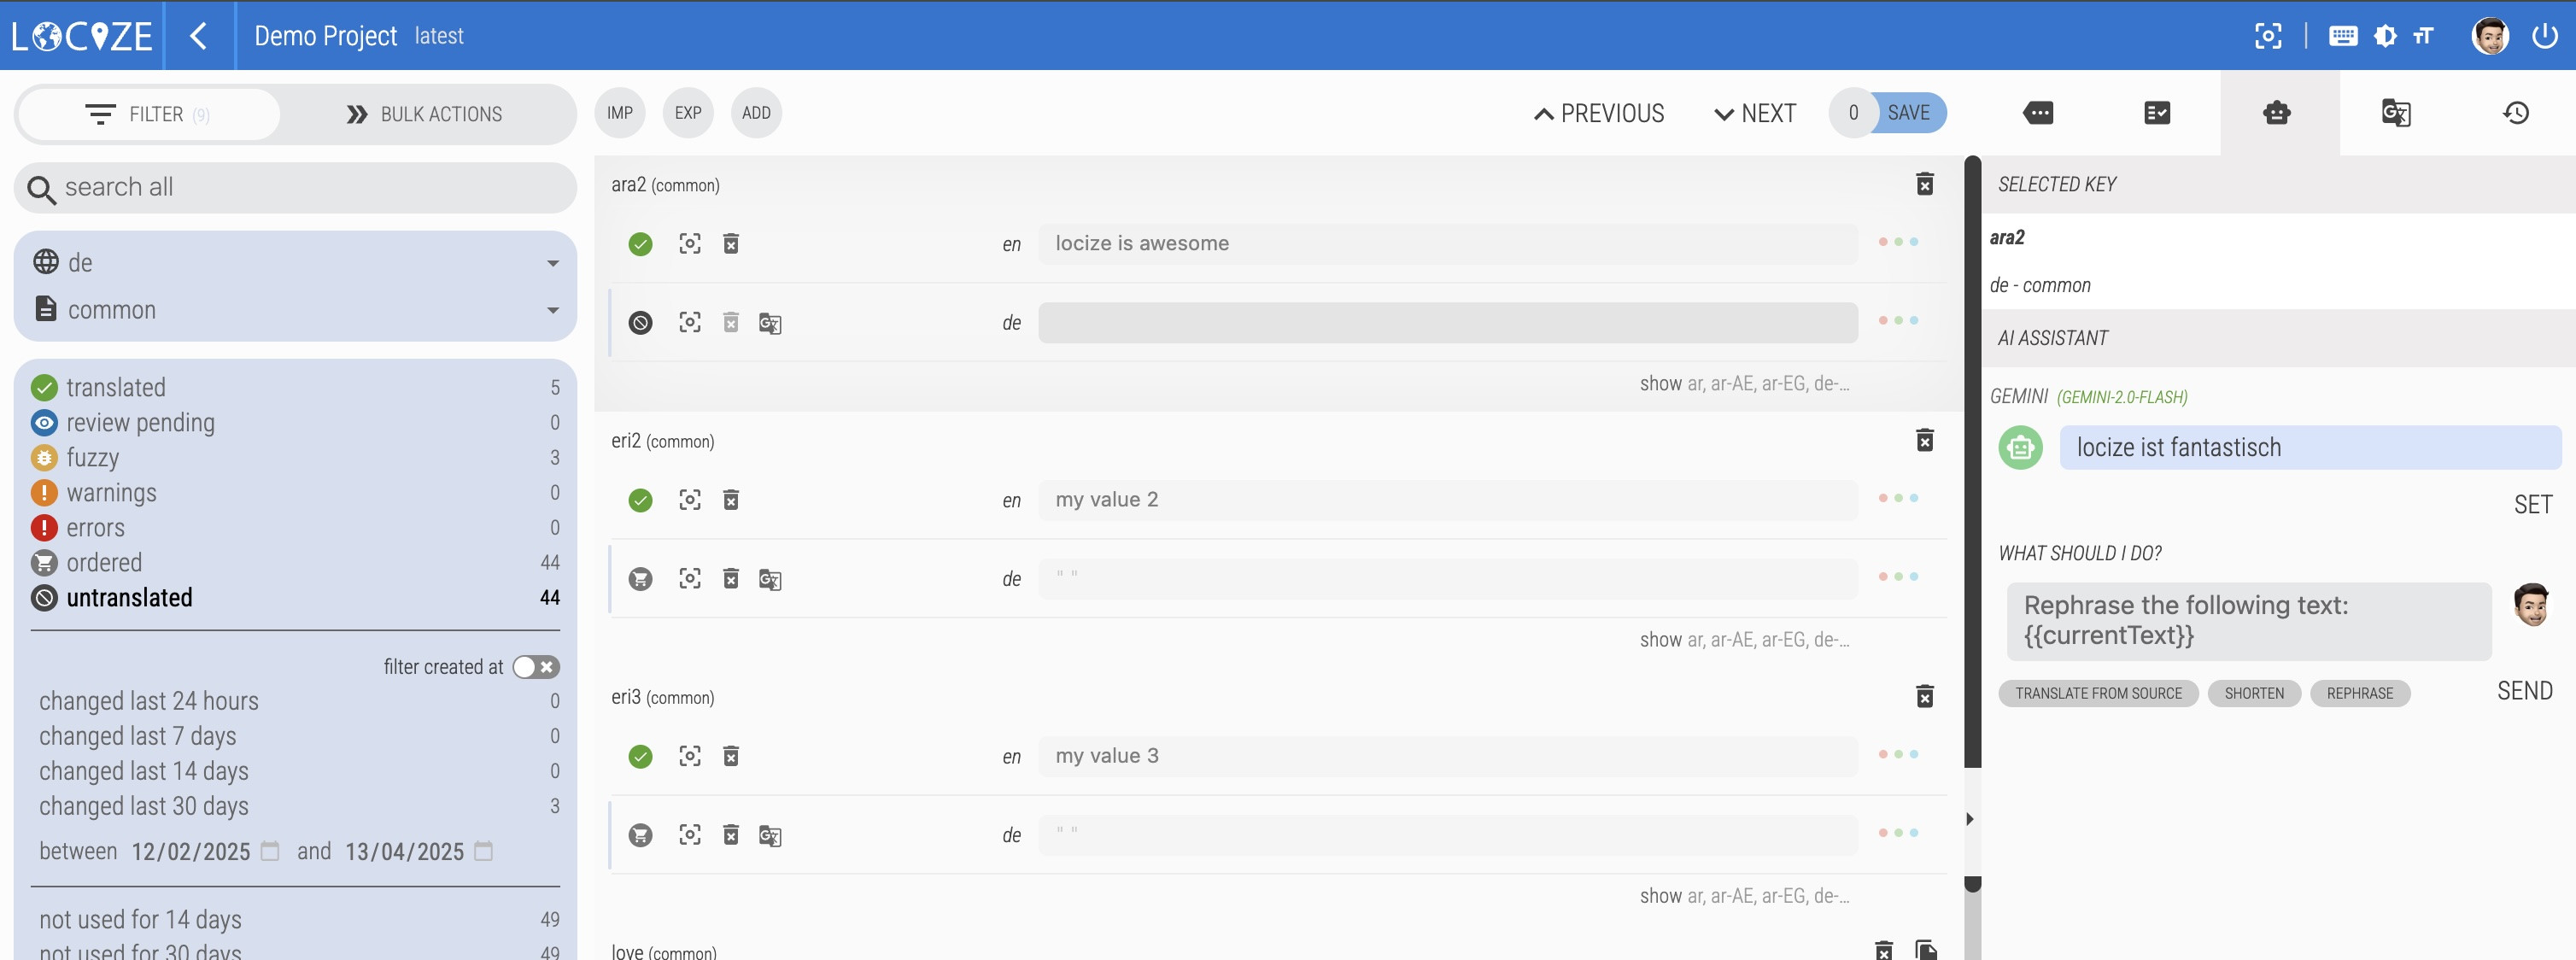Toggle the untranslated status filter

click(129, 598)
